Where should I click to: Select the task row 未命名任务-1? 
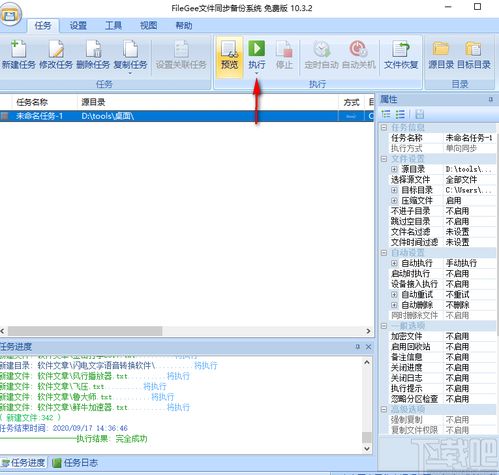(187, 116)
